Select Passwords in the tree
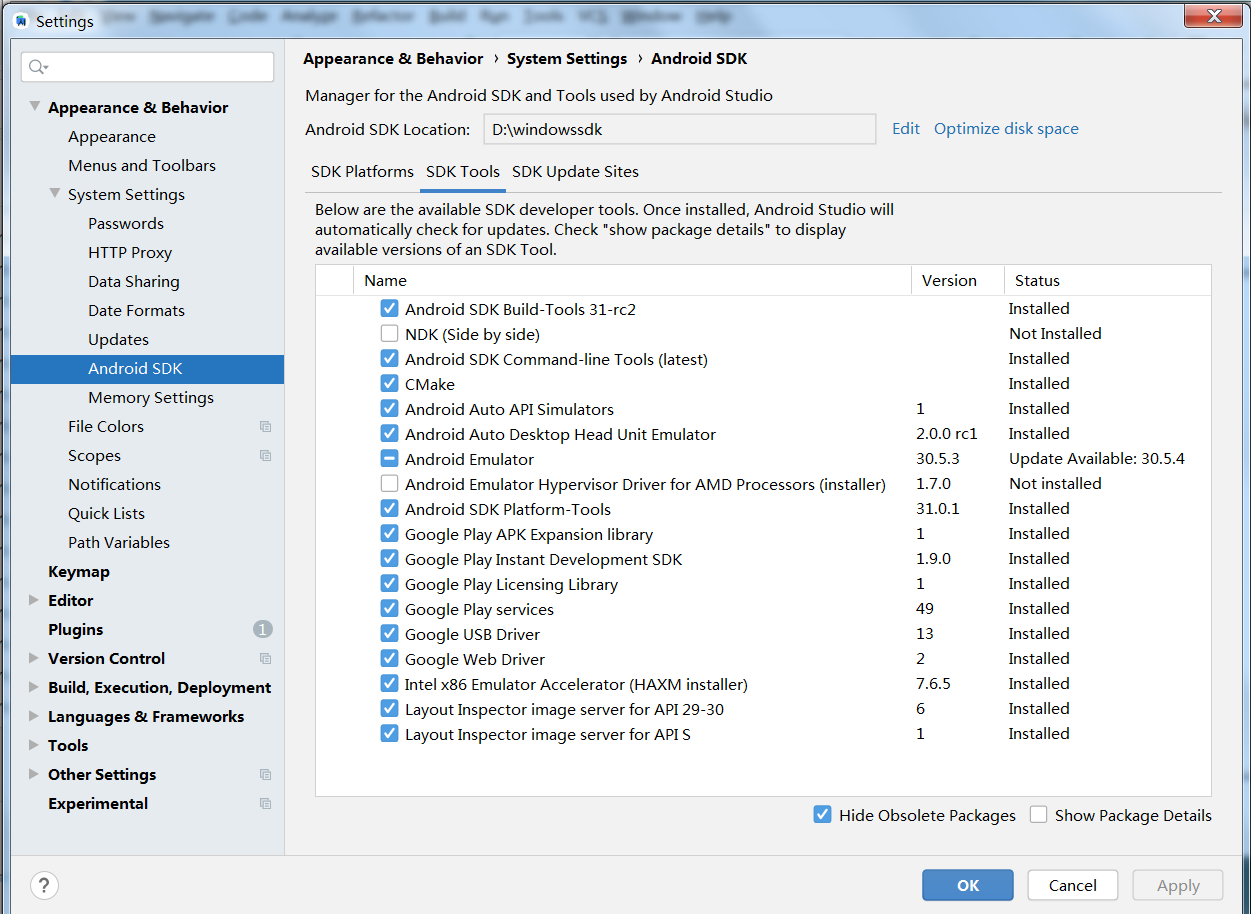 pos(126,224)
